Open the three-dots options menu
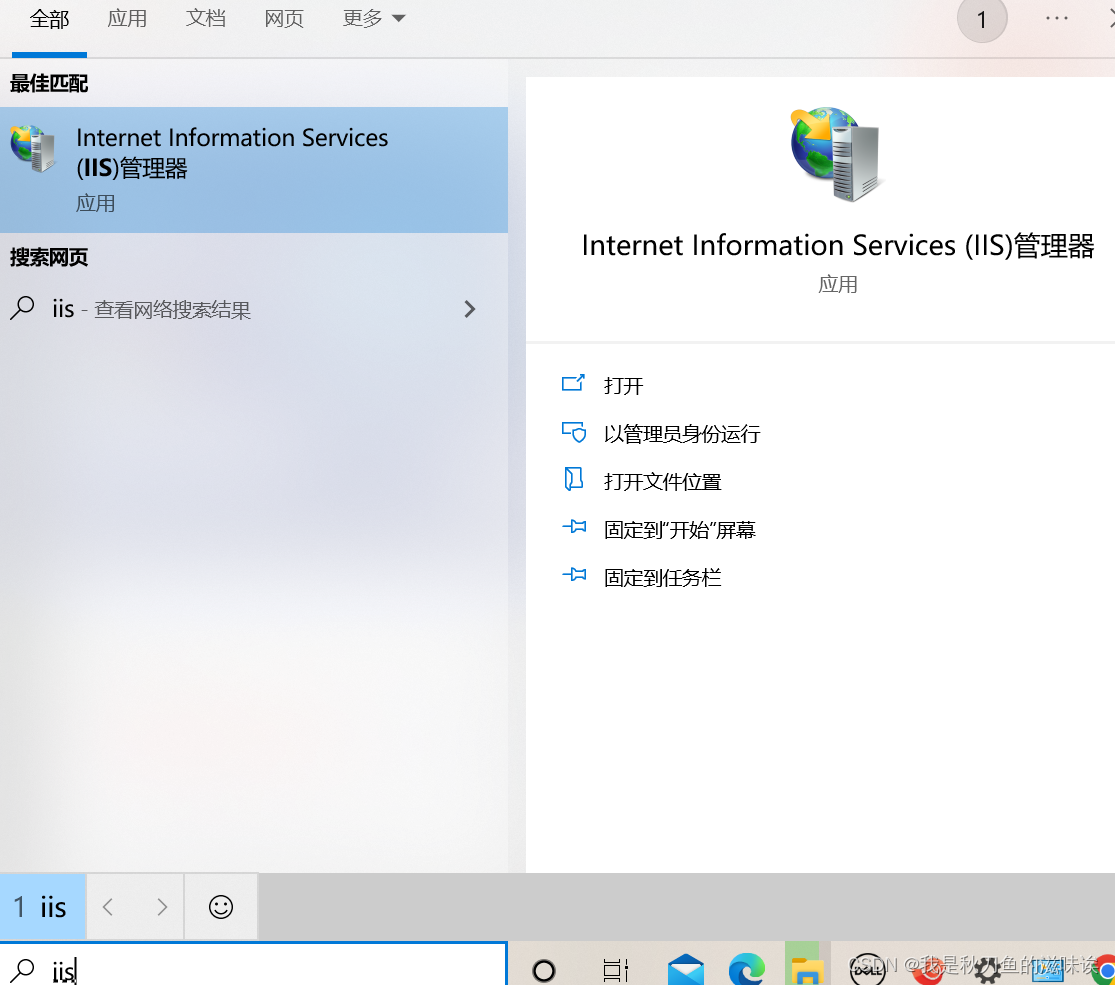Image resolution: width=1115 pixels, height=985 pixels. point(1057,18)
